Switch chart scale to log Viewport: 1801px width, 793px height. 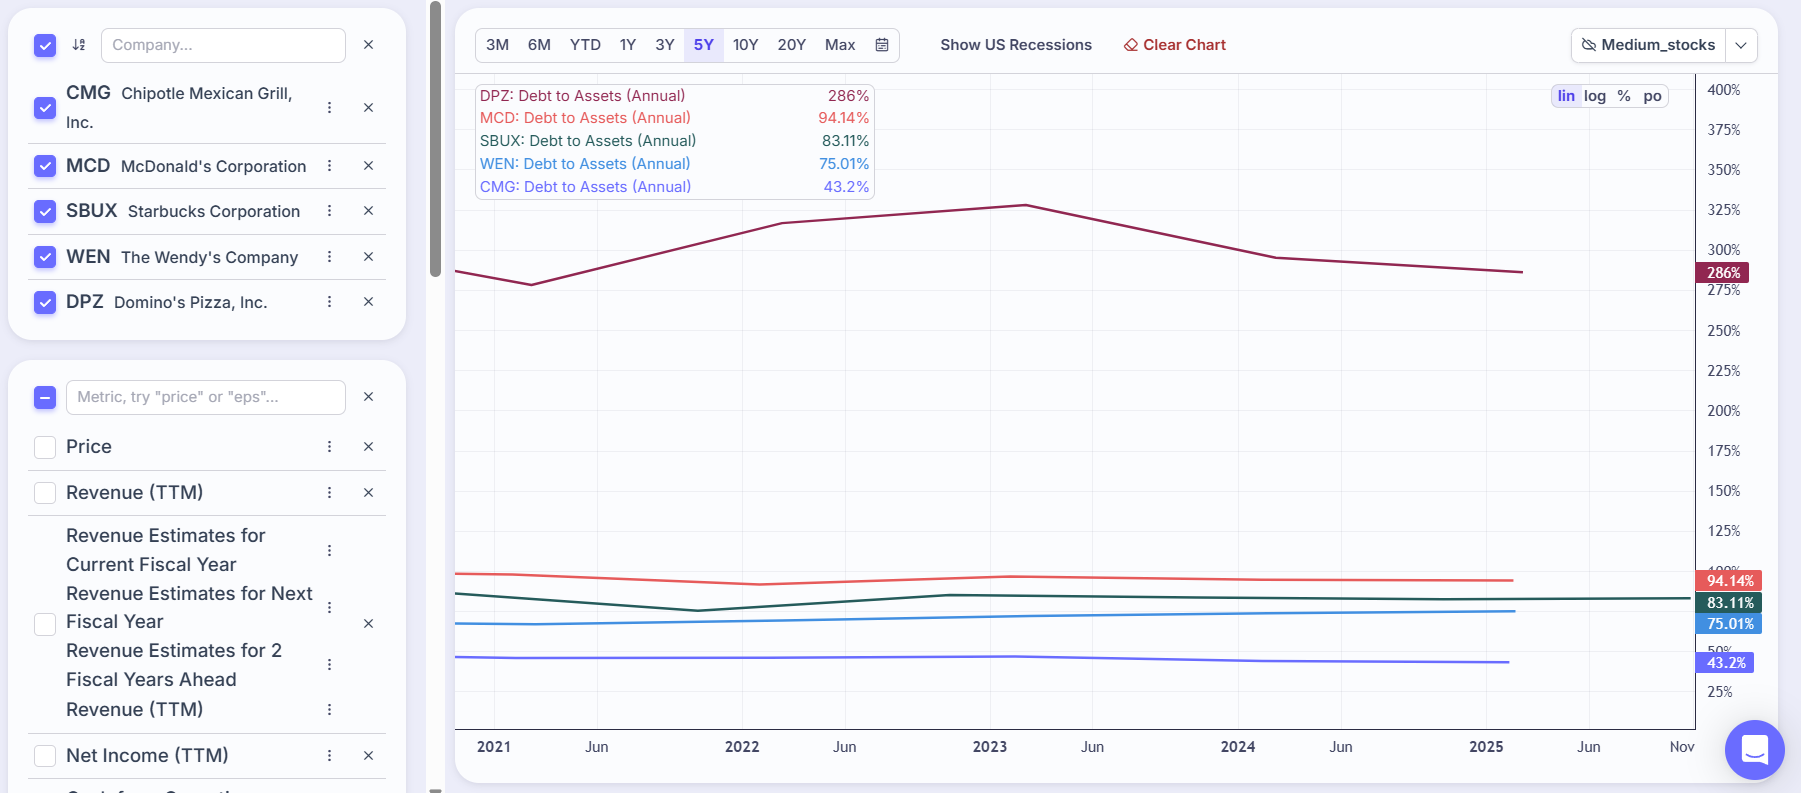point(1595,96)
